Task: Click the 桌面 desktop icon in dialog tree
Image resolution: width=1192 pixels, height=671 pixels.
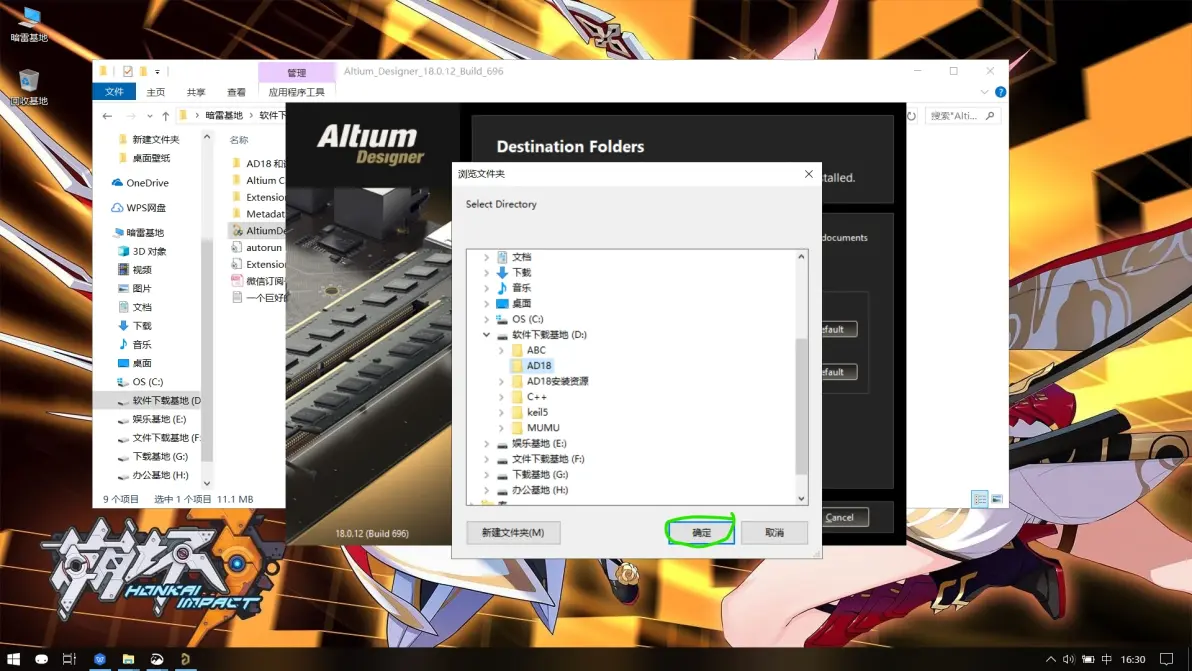Action: click(x=502, y=303)
